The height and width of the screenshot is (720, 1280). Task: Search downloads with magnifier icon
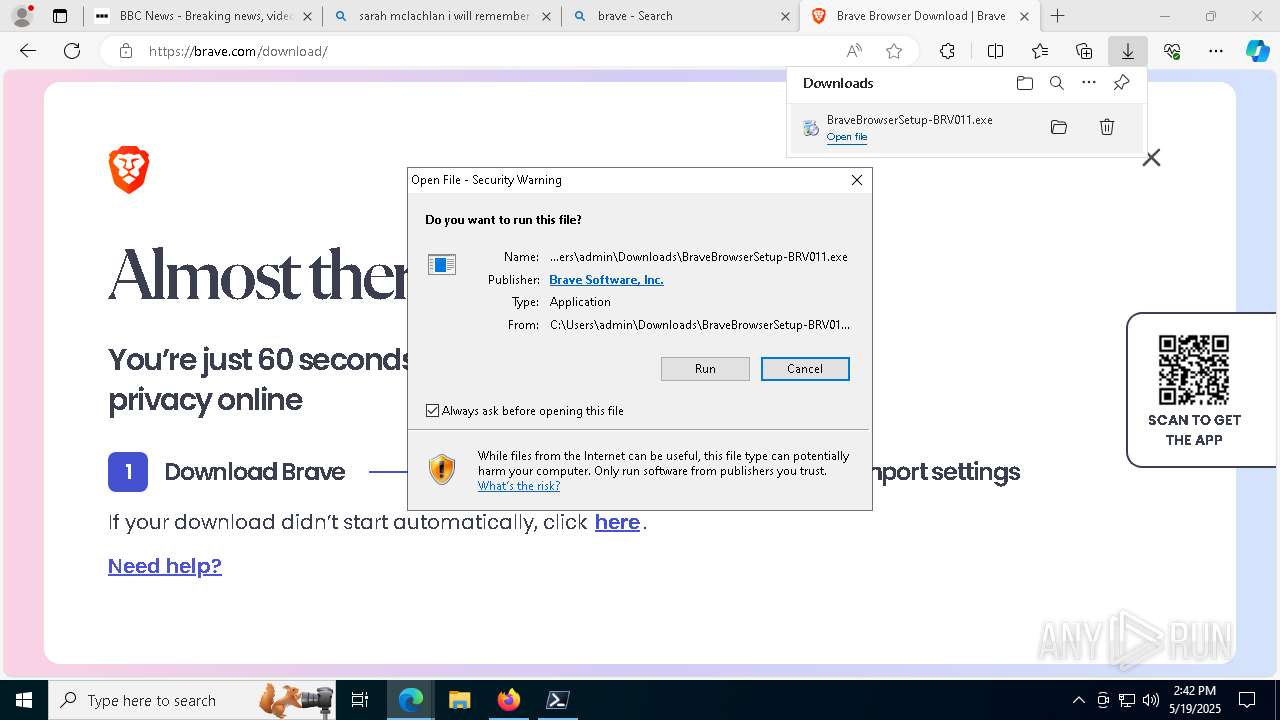tap(1057, 83)
